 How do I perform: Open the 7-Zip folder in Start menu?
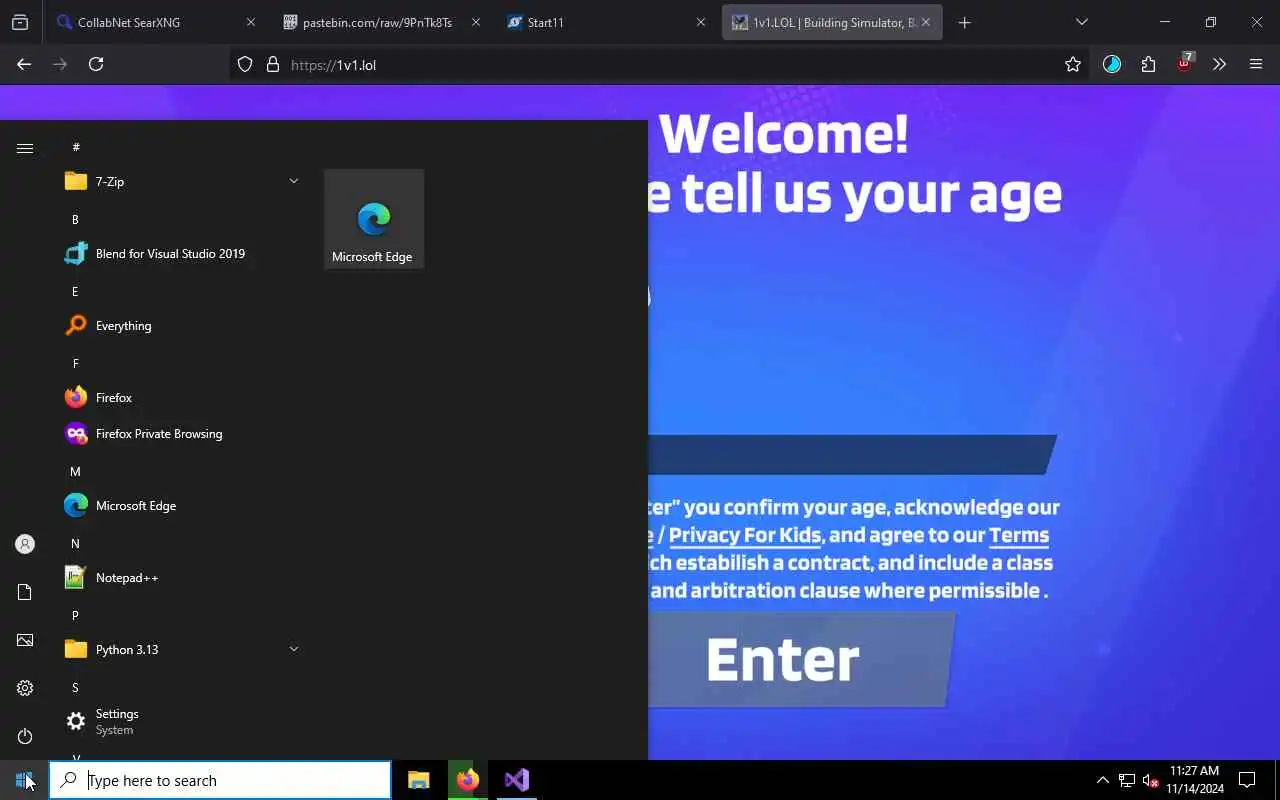point(180,181)
